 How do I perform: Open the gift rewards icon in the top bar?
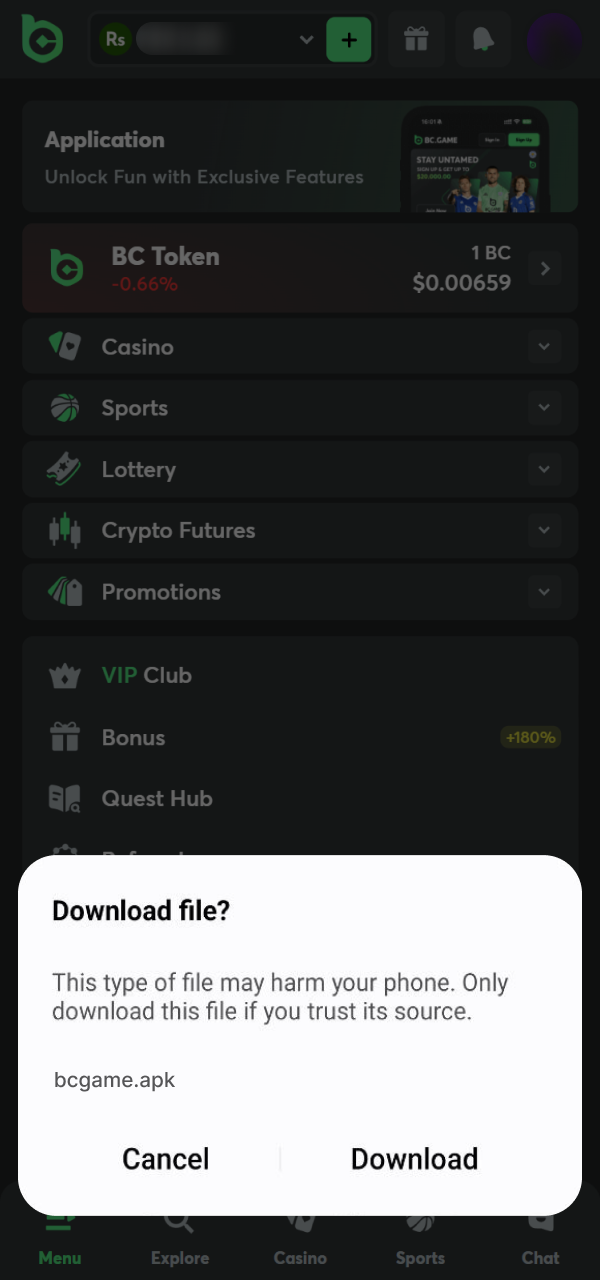(x=417, y=40)
